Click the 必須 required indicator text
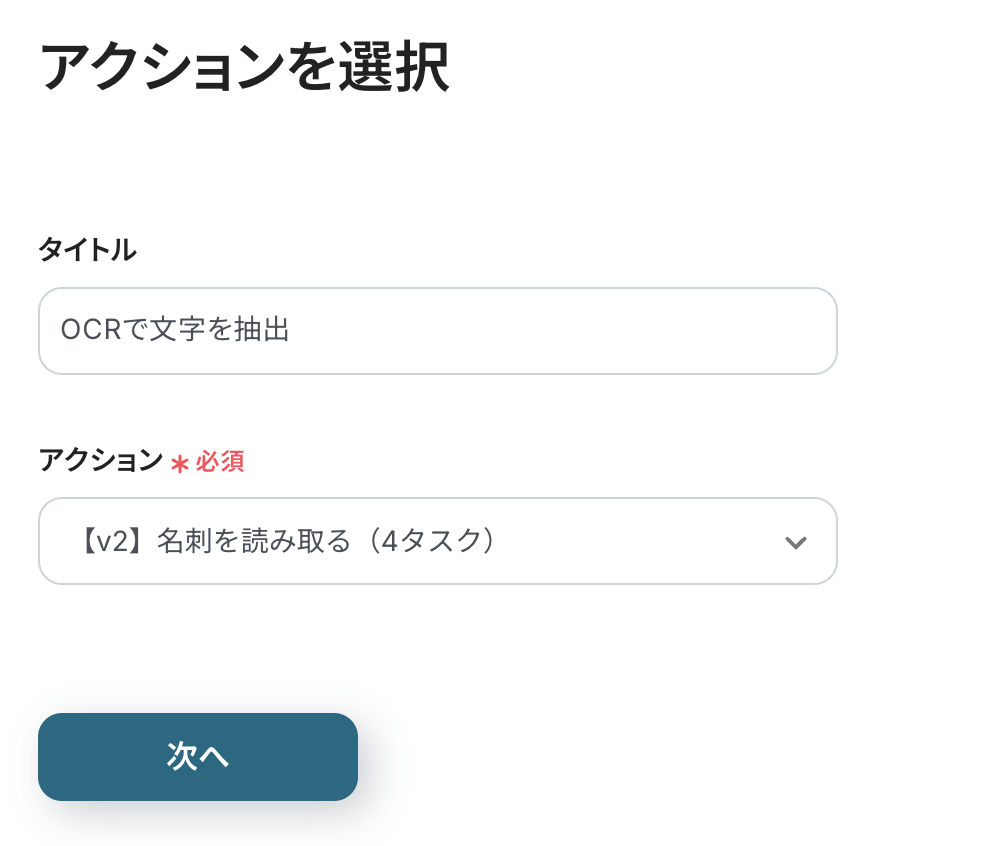 pyautogui.click(x=220, y=462)
